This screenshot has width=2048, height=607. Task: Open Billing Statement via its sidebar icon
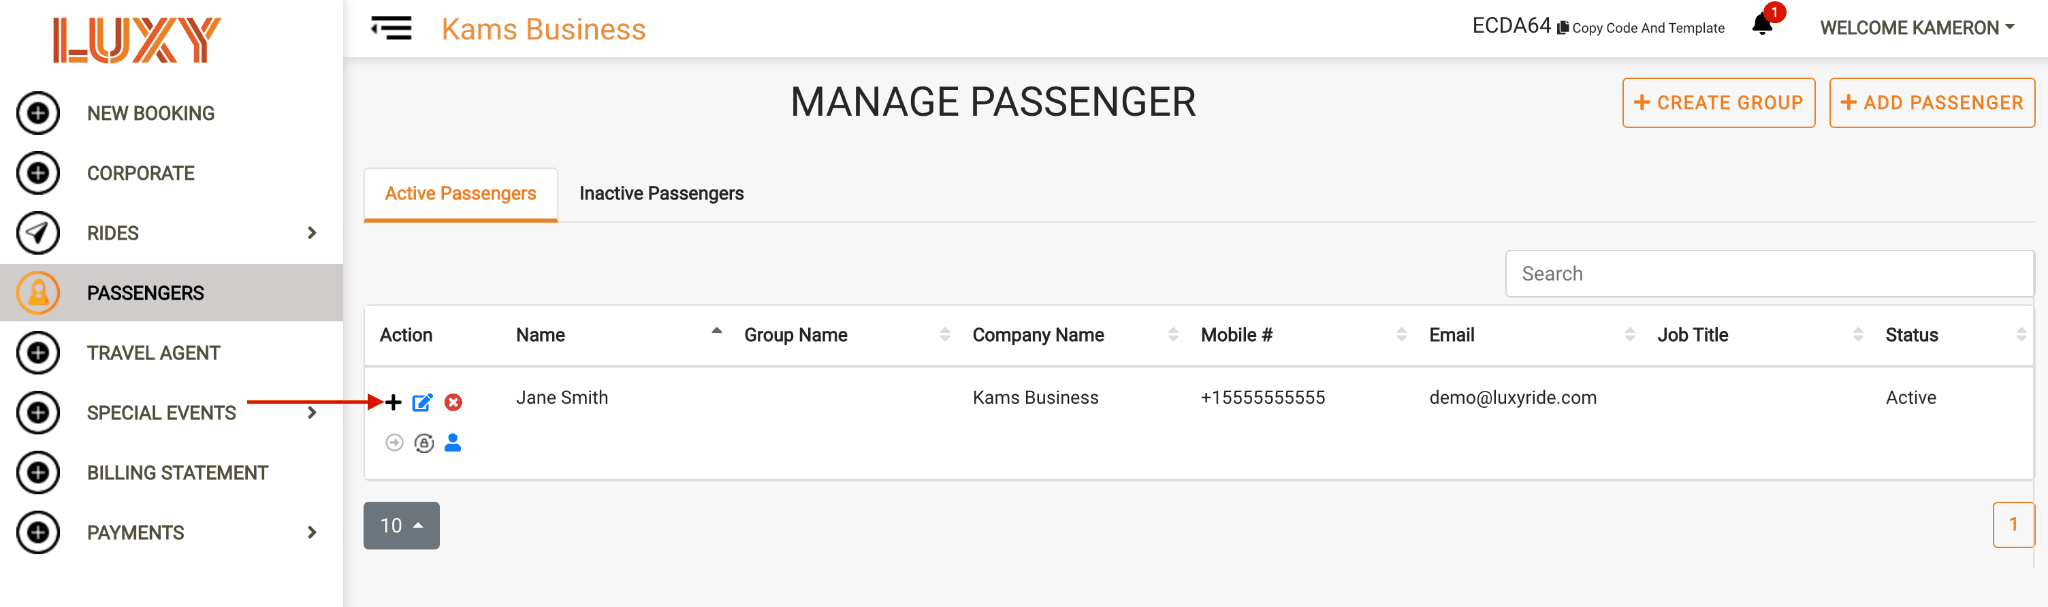point(38,473)
